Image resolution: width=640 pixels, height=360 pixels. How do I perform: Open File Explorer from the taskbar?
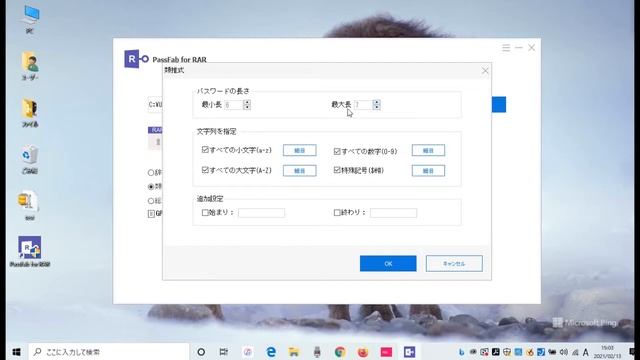293,351
